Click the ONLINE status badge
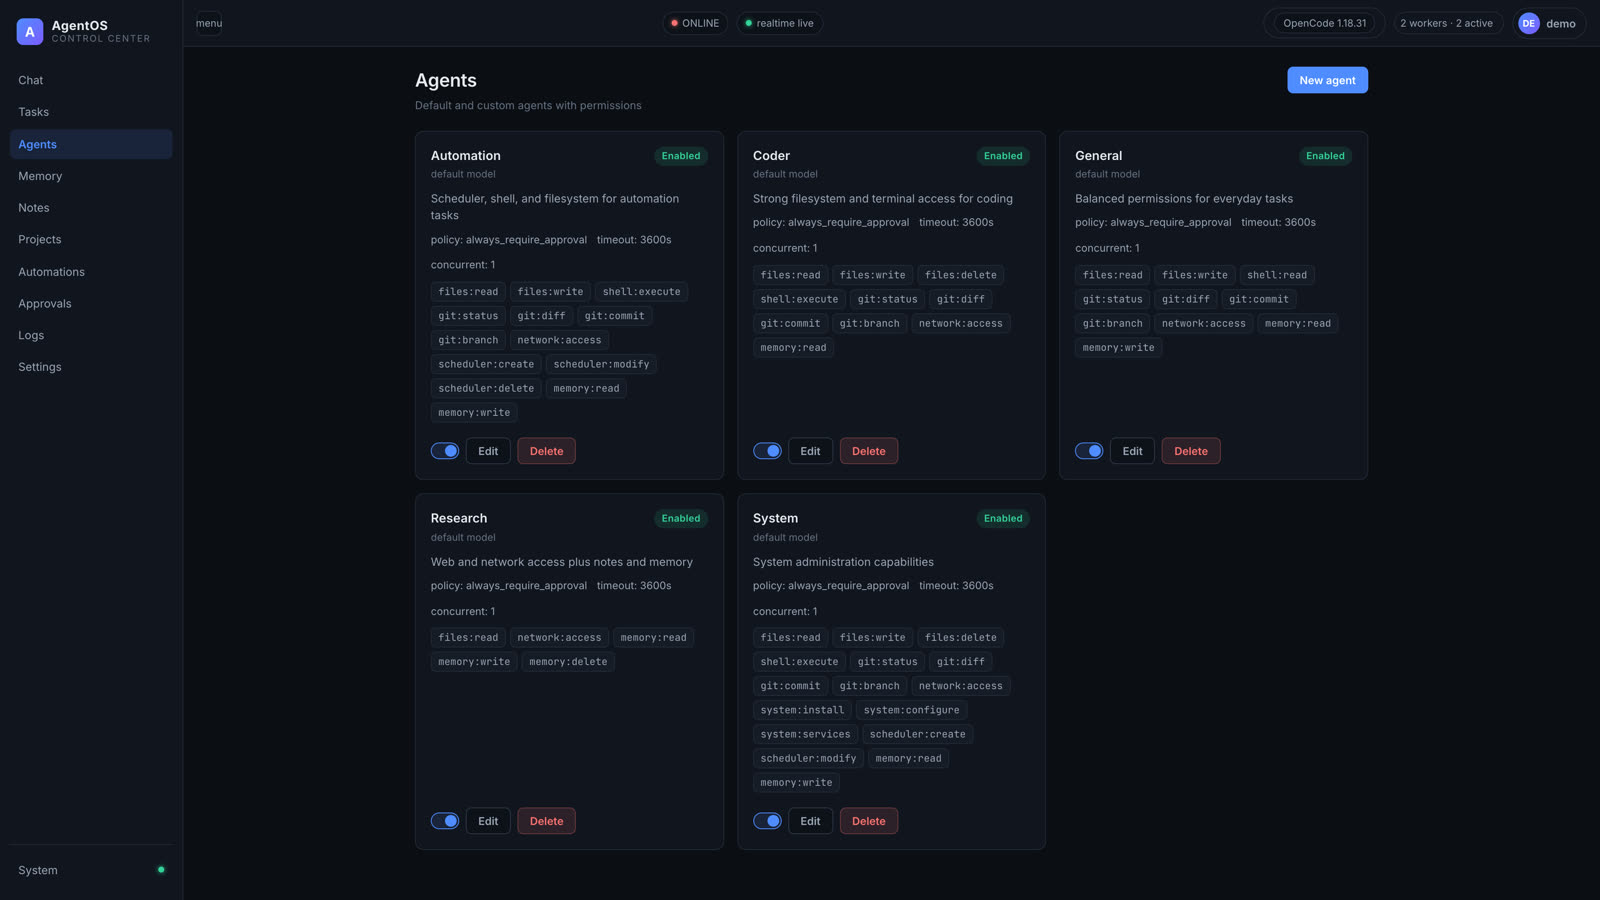The width and height of the screenshot is (1600, 900). pos(695,23)
